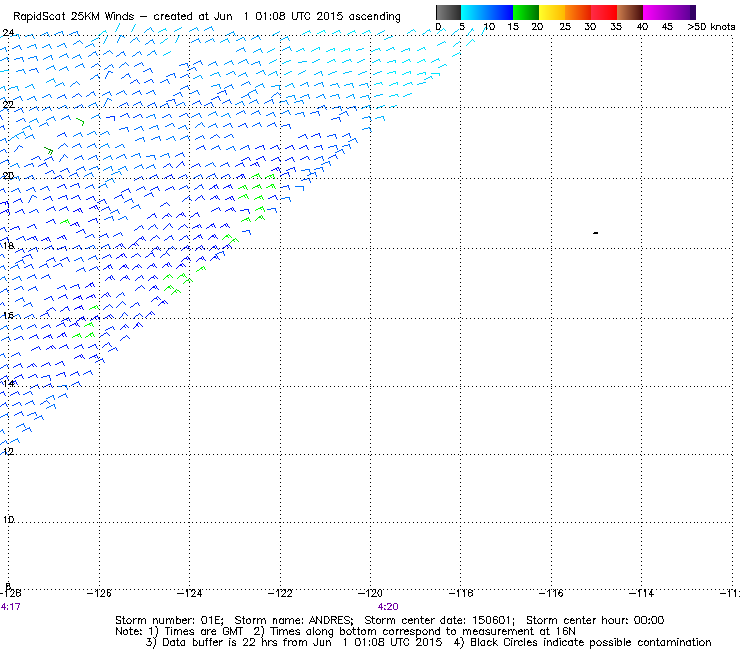Click the 'Storm name: ANDRES;' text
The height and width of the screenshot is (650, 740).
coord(294,620)
